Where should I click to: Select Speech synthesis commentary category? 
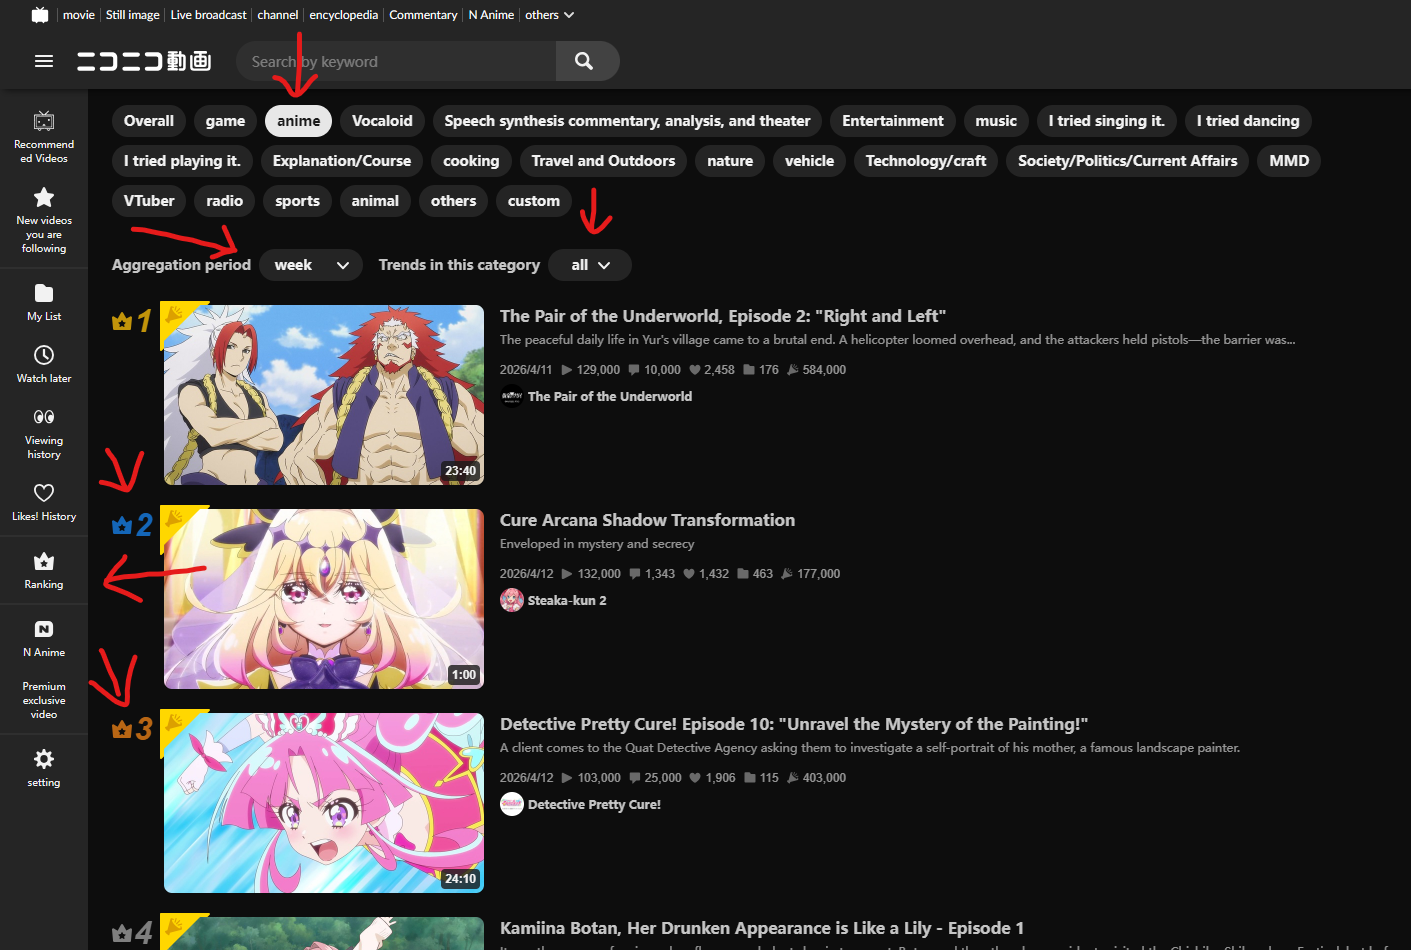point(627,121)
